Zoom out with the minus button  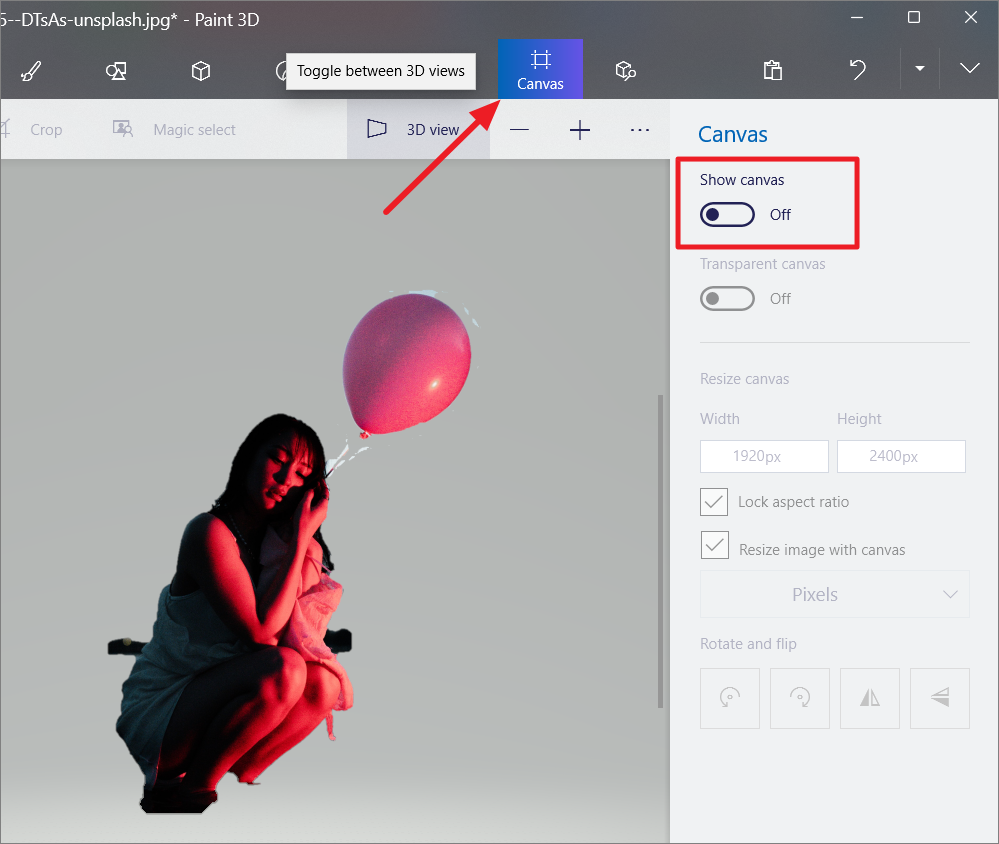[x=519, y=130]
